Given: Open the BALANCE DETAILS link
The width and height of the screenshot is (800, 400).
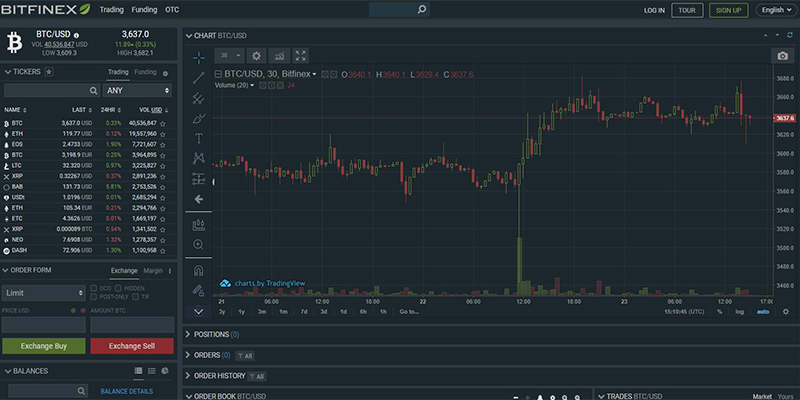Looking at the screenshot, I should pyautogui.click(x=127, y=391).
